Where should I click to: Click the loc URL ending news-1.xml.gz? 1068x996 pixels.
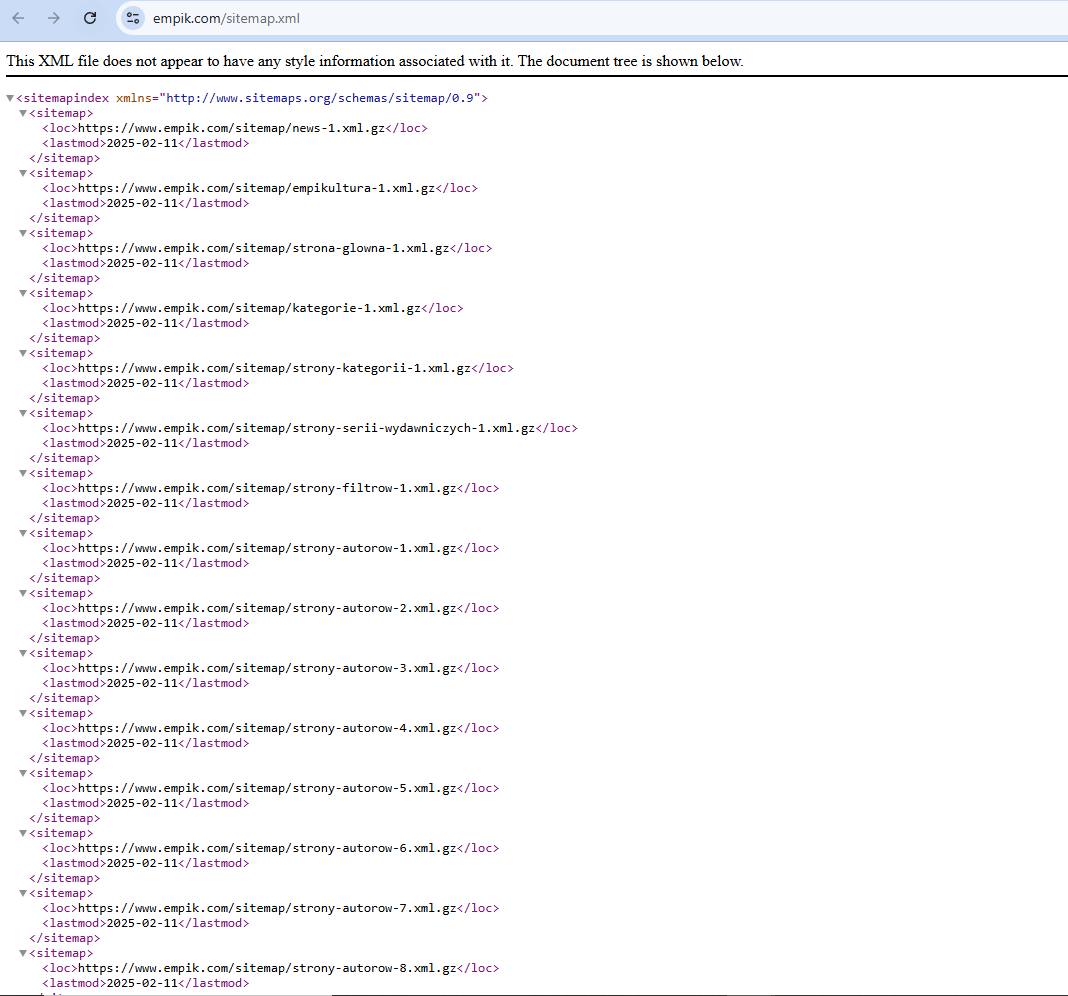coord(232,128)
